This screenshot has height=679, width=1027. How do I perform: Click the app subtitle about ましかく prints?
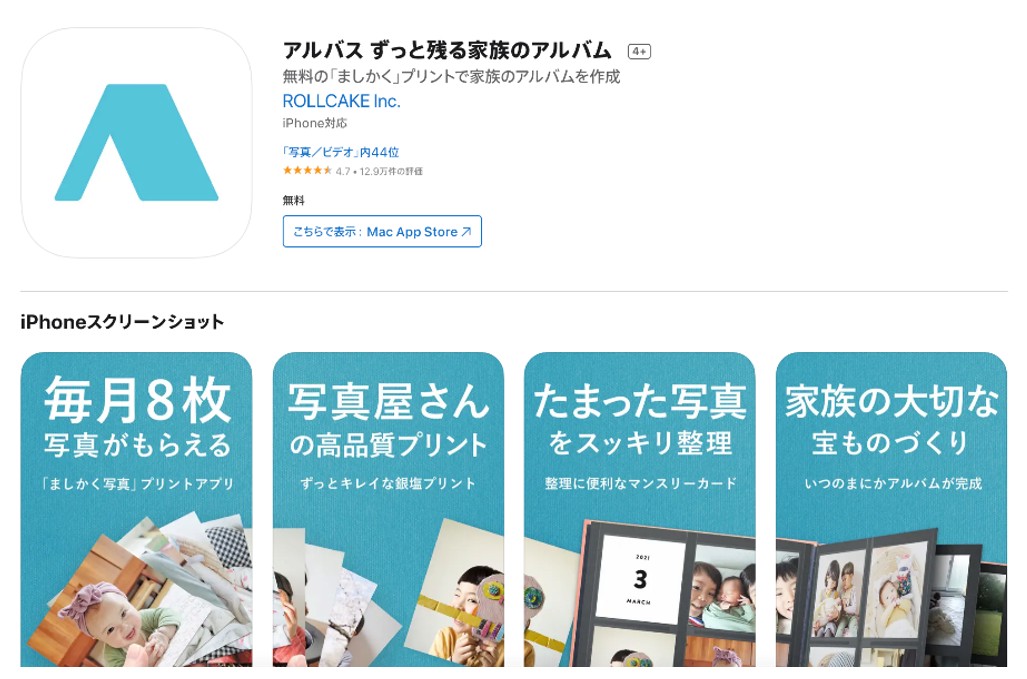point(451,77)
